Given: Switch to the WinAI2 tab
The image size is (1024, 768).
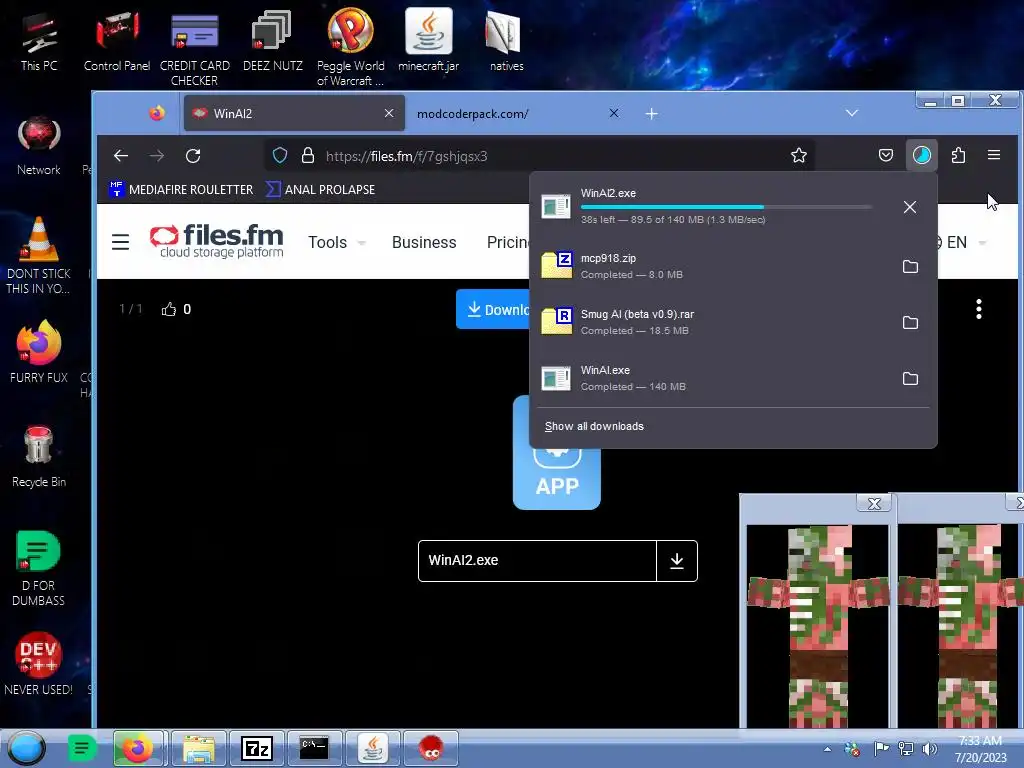Looking at the screenshot, I should [294, 114].
